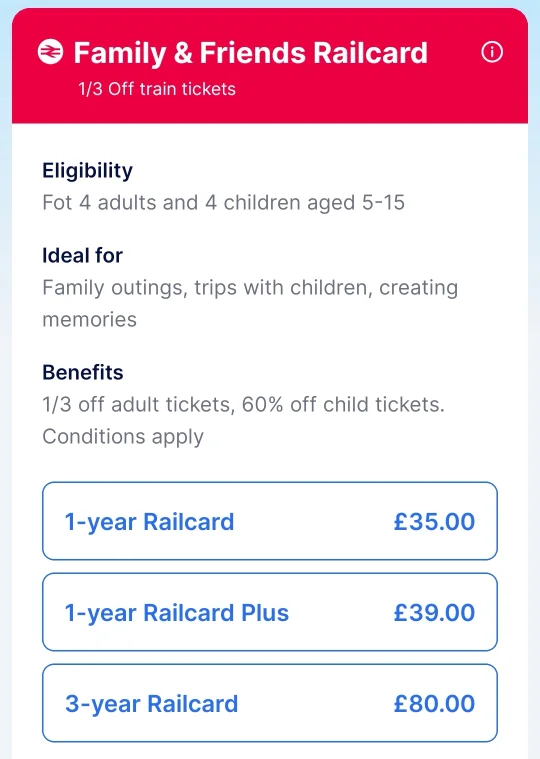540x759 pixels.
Task: Click the 'Ideal for' heading
Action: click(x=82, y=256)
